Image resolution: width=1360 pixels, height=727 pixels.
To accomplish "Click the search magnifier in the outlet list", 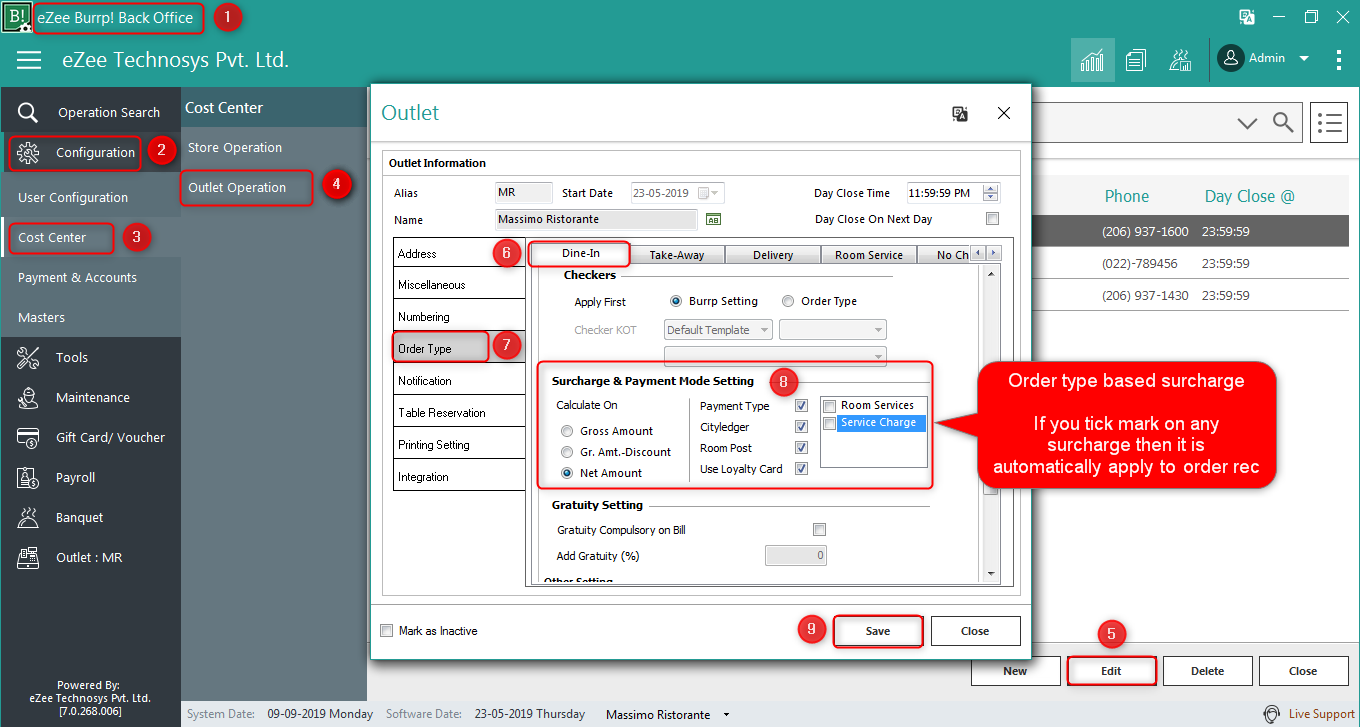I will pos(1282,122).
